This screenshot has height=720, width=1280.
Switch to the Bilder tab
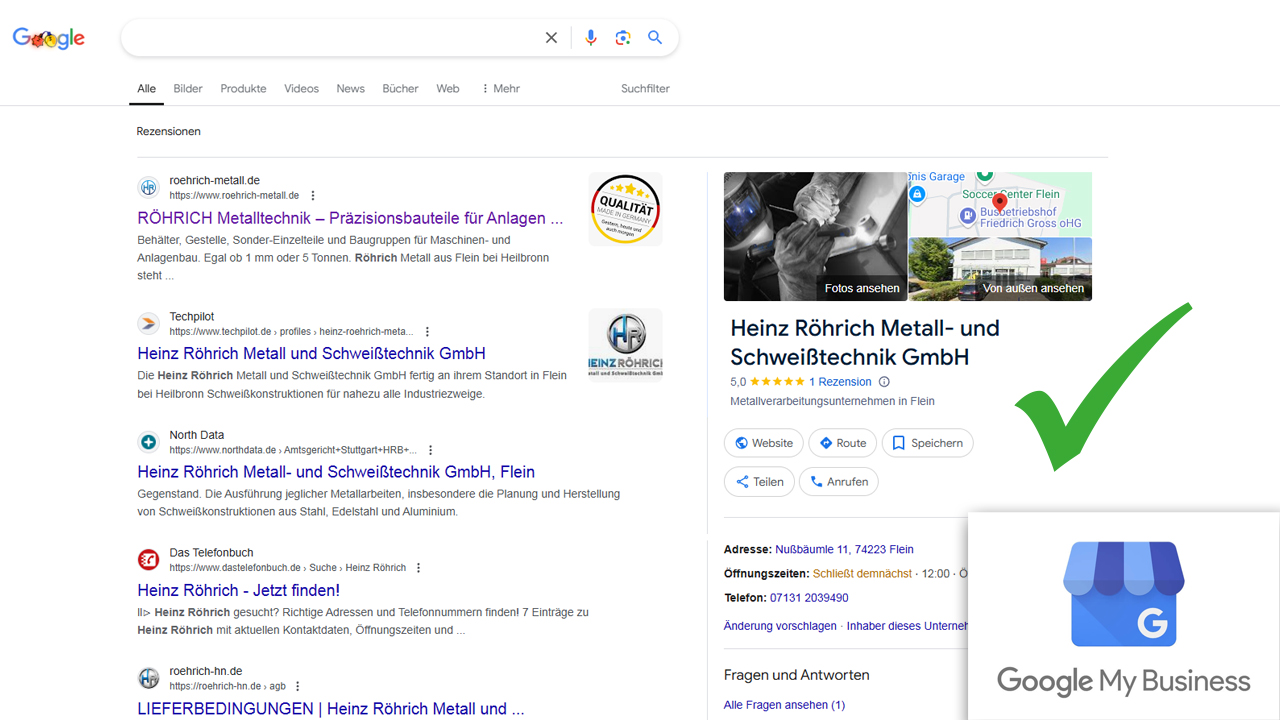pyautogui.click(x=188, y=89)
